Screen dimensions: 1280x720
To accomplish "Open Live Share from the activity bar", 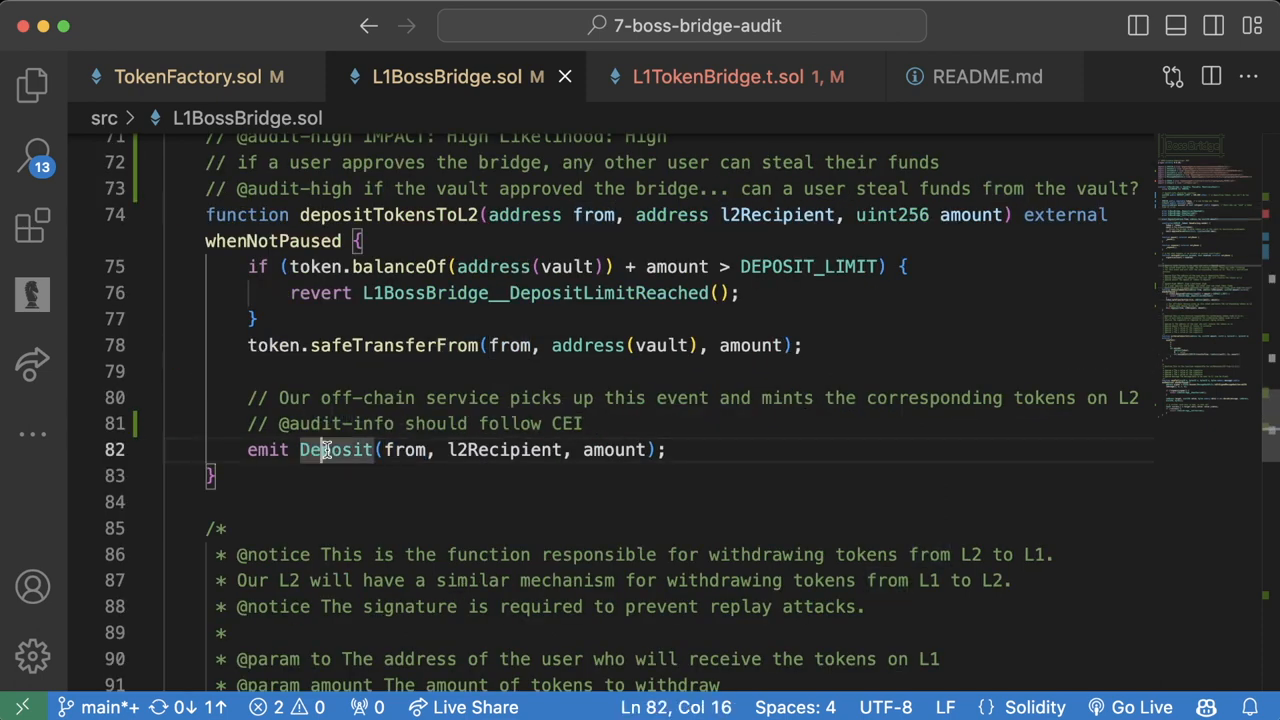I will 32,365.
